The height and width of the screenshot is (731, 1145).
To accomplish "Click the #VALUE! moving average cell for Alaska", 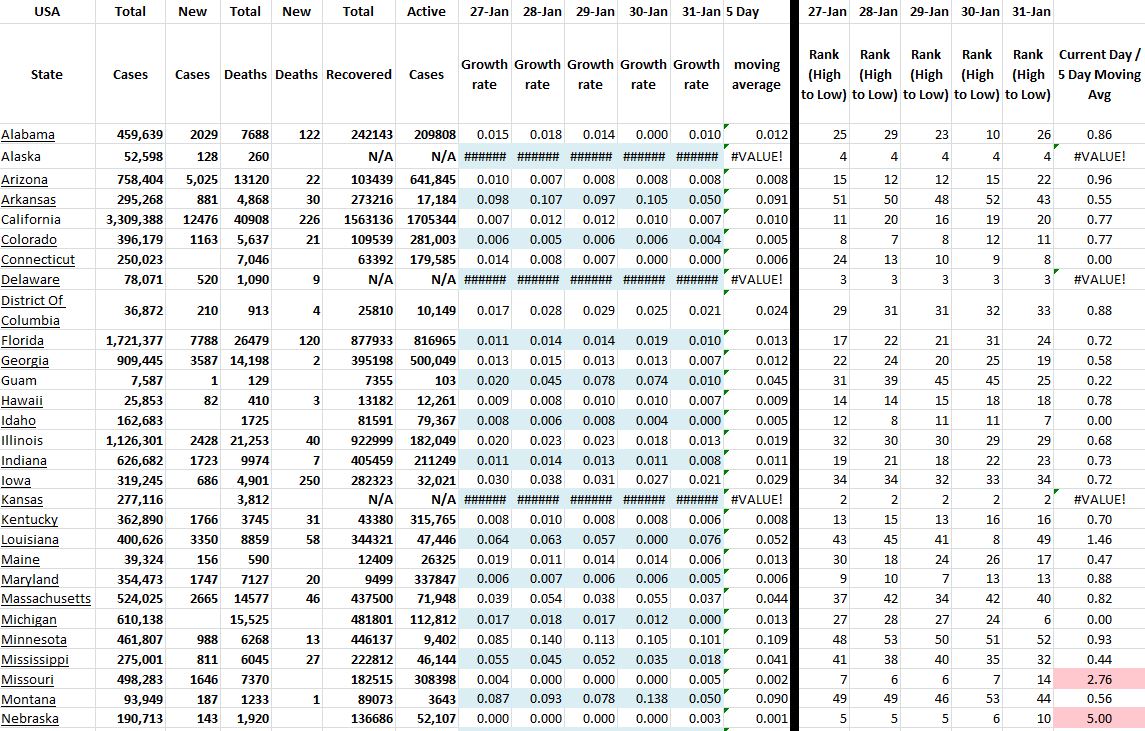I will pyautogui.click(x=756, y=156).
